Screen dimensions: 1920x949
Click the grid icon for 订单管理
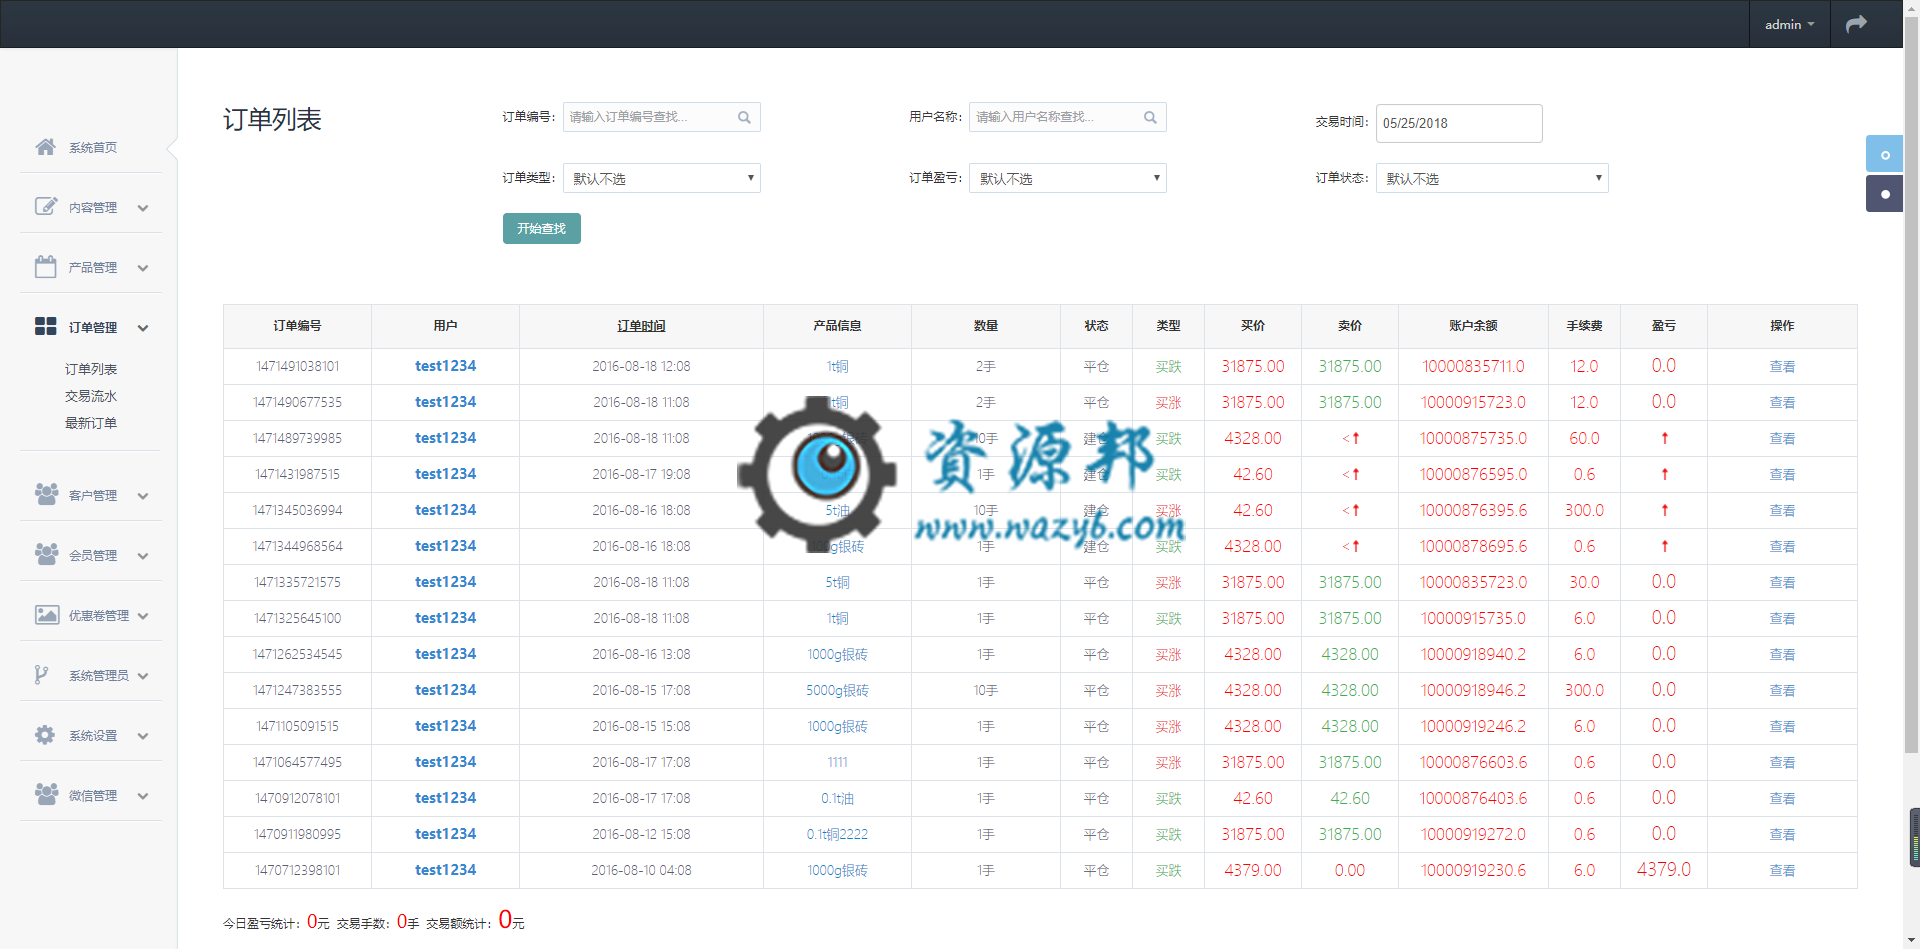(x=45, y=326)
